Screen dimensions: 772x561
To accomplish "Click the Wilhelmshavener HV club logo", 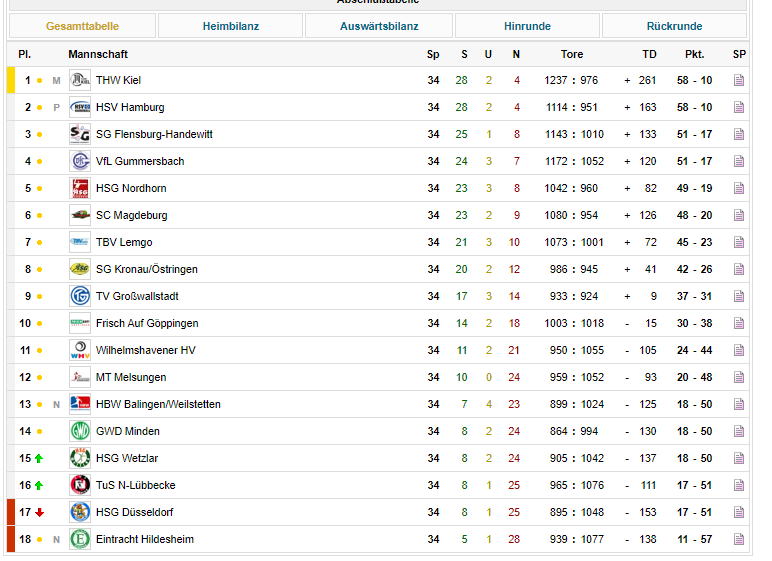I will click(x=80, y=350).
